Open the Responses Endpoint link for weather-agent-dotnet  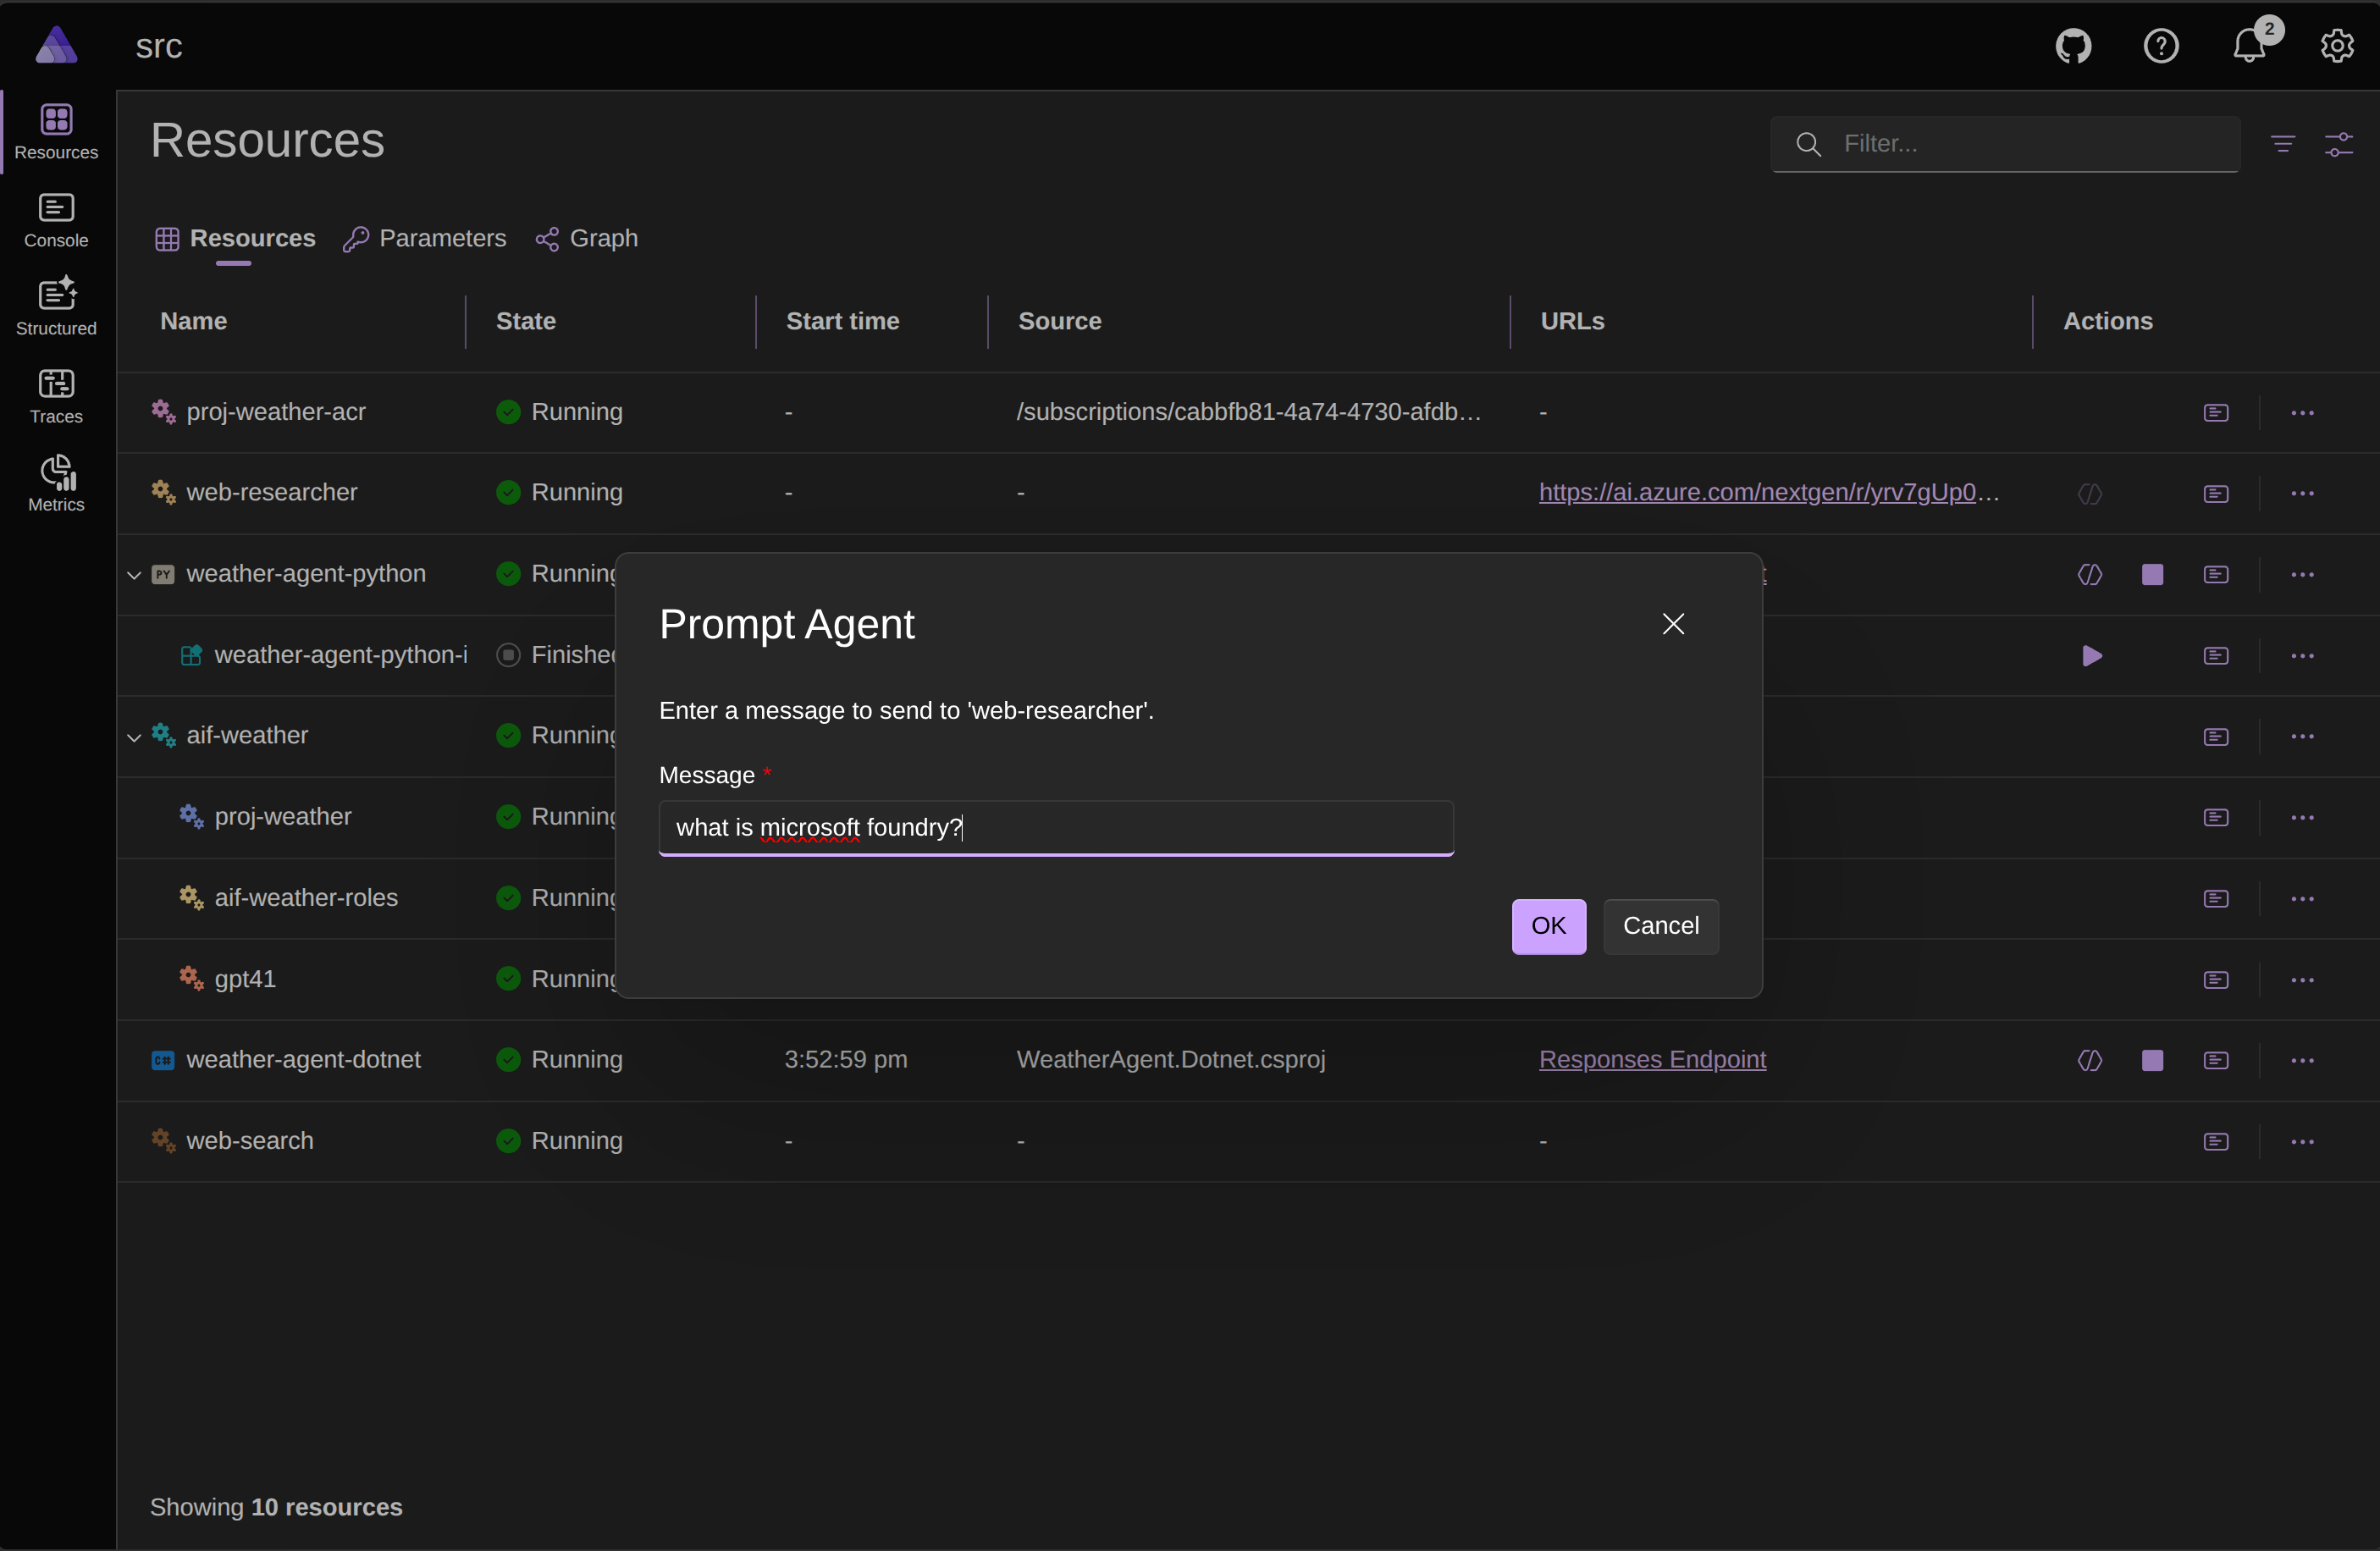[1653, 1060]
